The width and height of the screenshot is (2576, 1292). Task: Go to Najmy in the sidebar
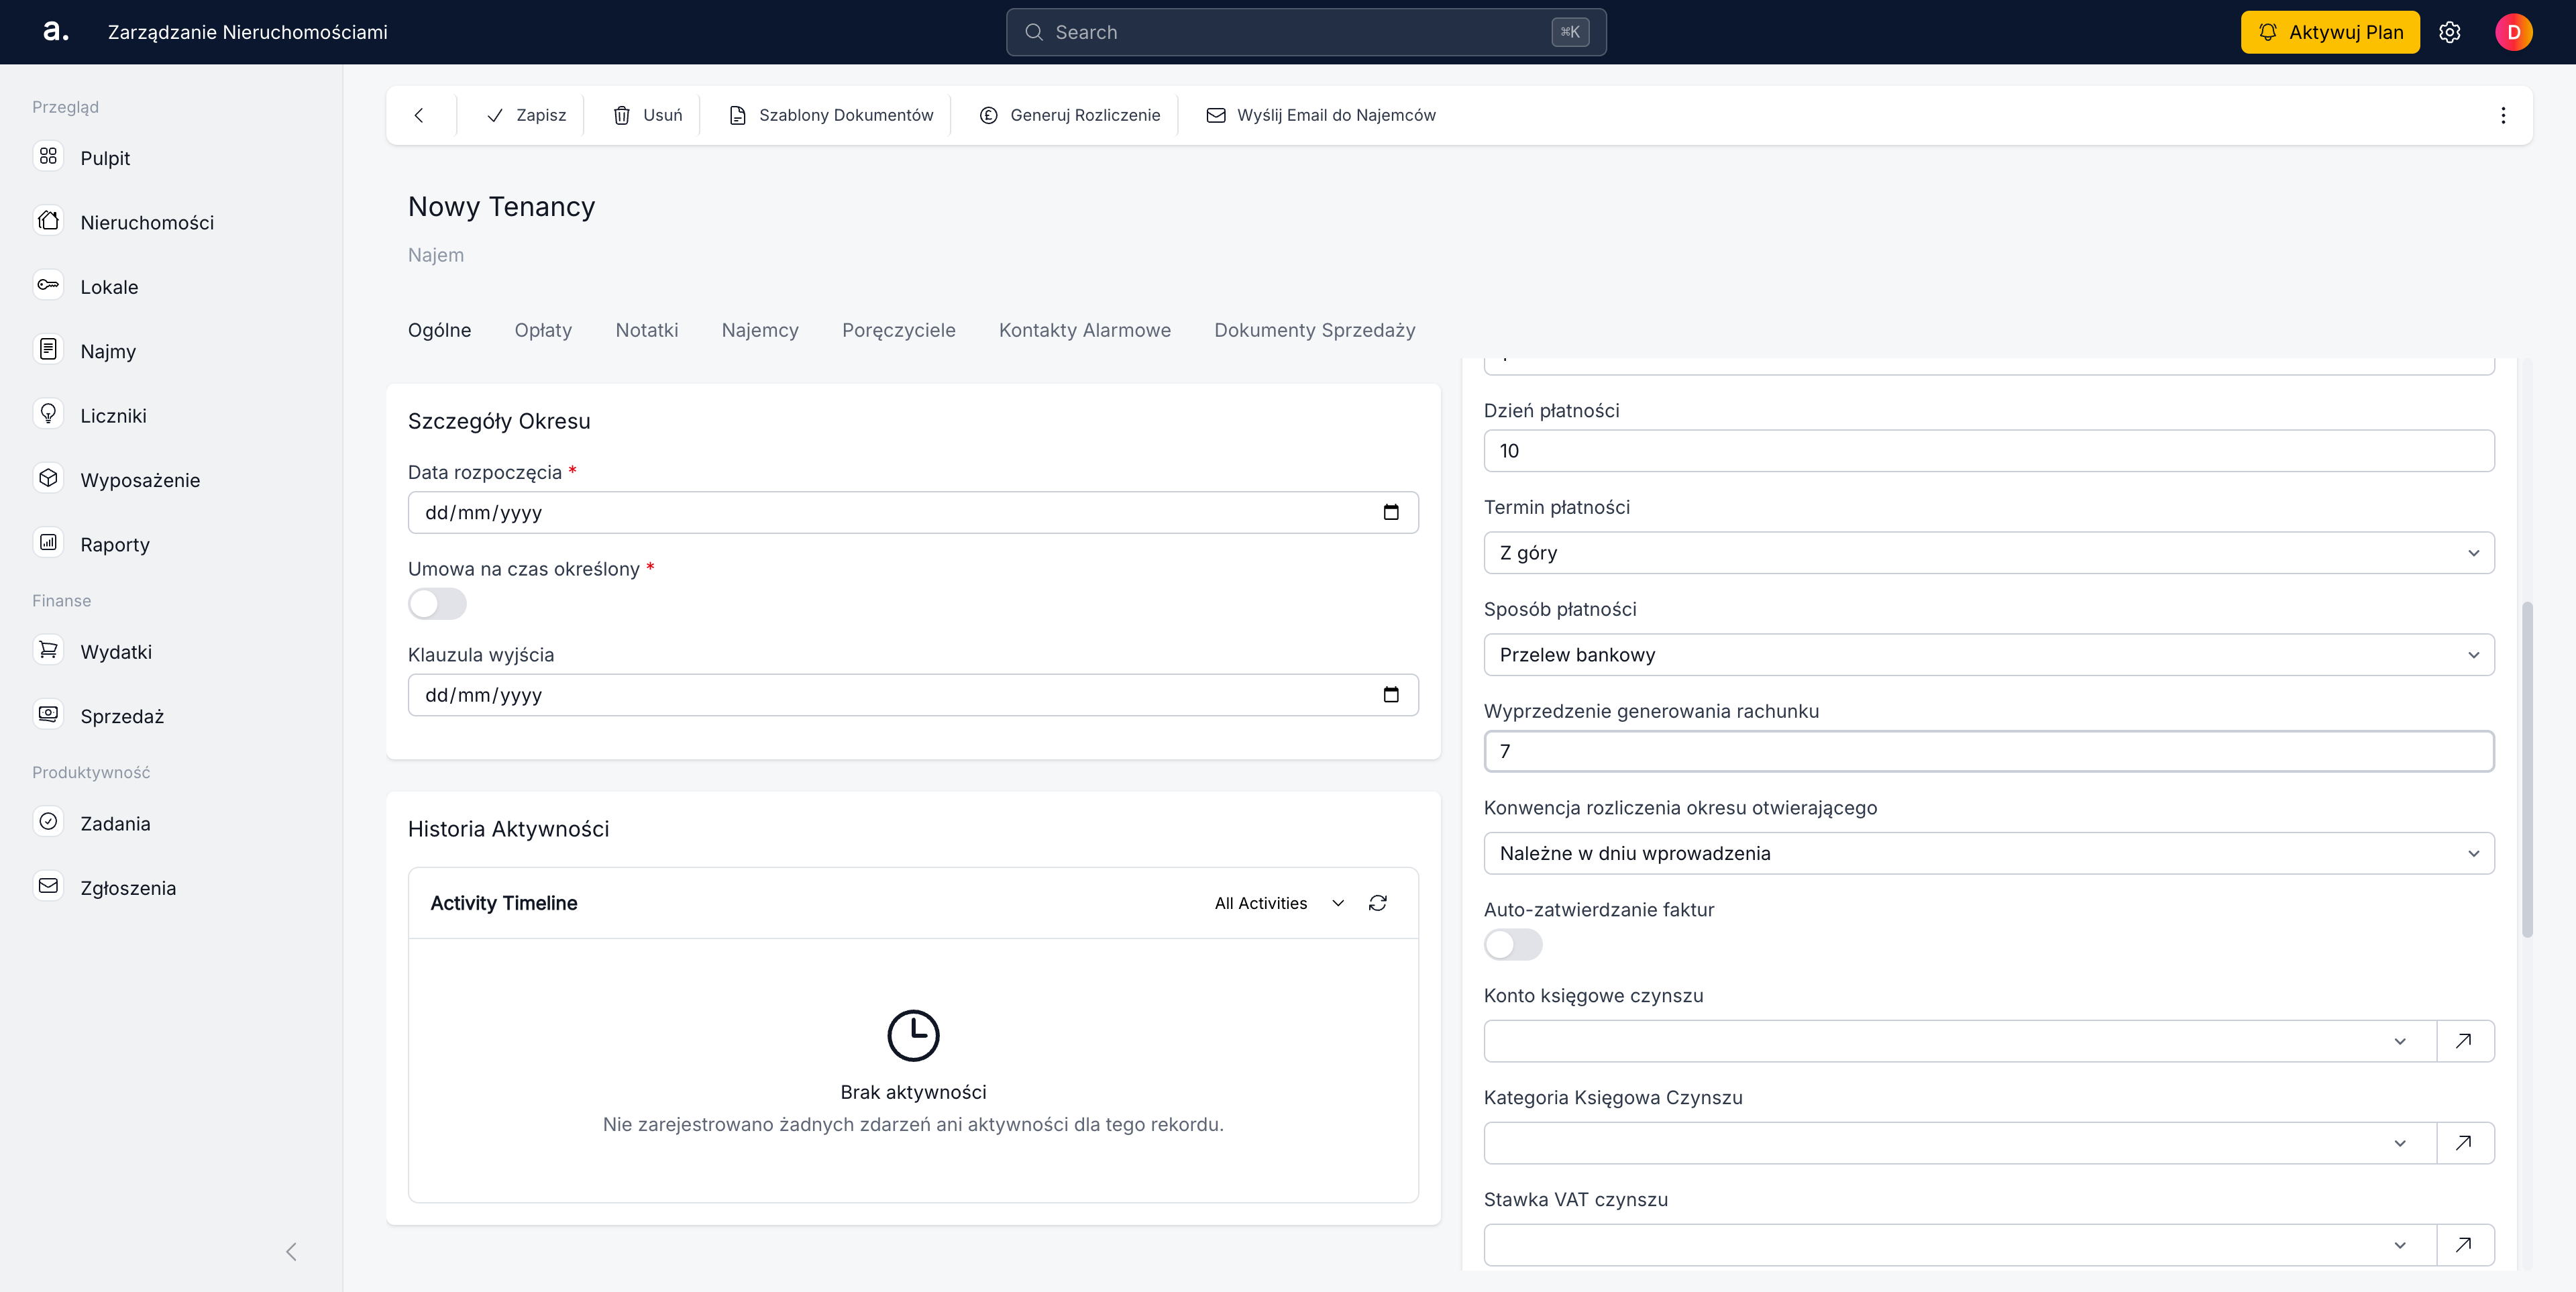click(107, 351)
